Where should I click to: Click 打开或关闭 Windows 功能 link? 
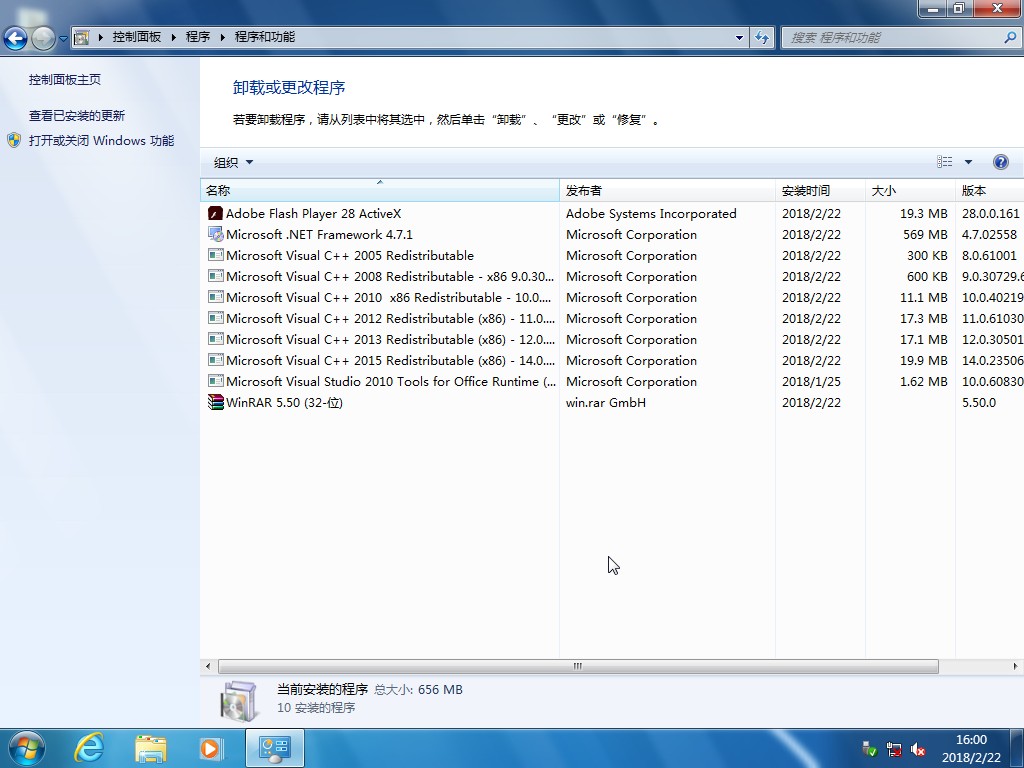(101, 141)
